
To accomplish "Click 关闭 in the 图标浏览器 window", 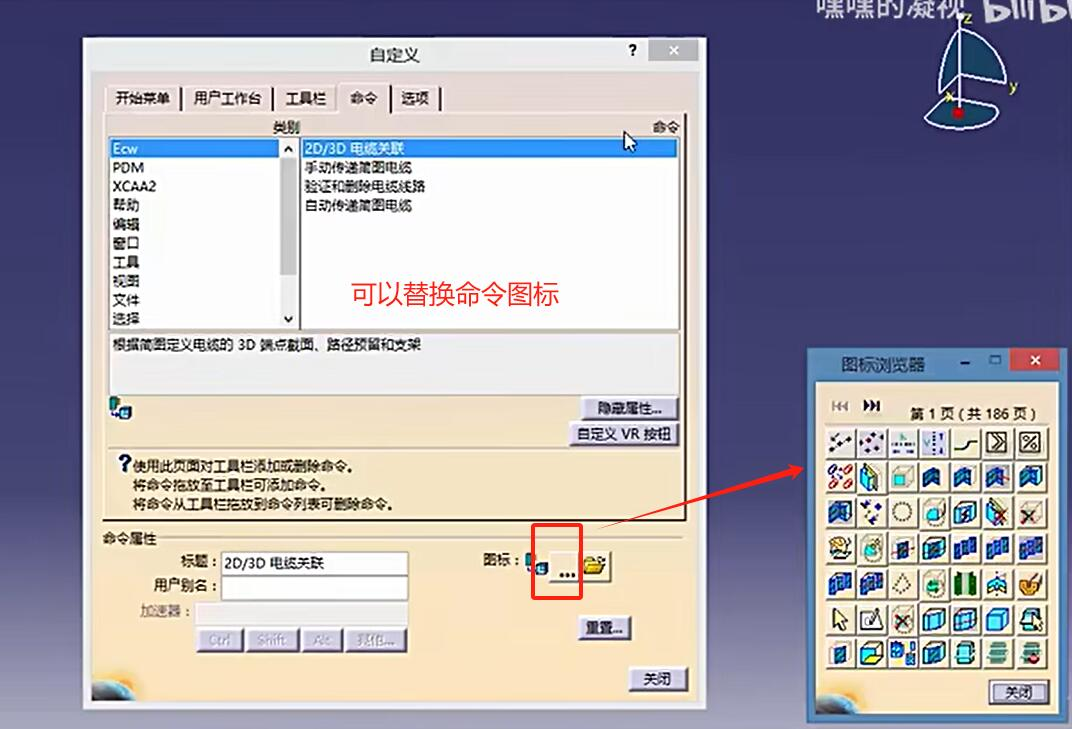I will (1019, 692).
